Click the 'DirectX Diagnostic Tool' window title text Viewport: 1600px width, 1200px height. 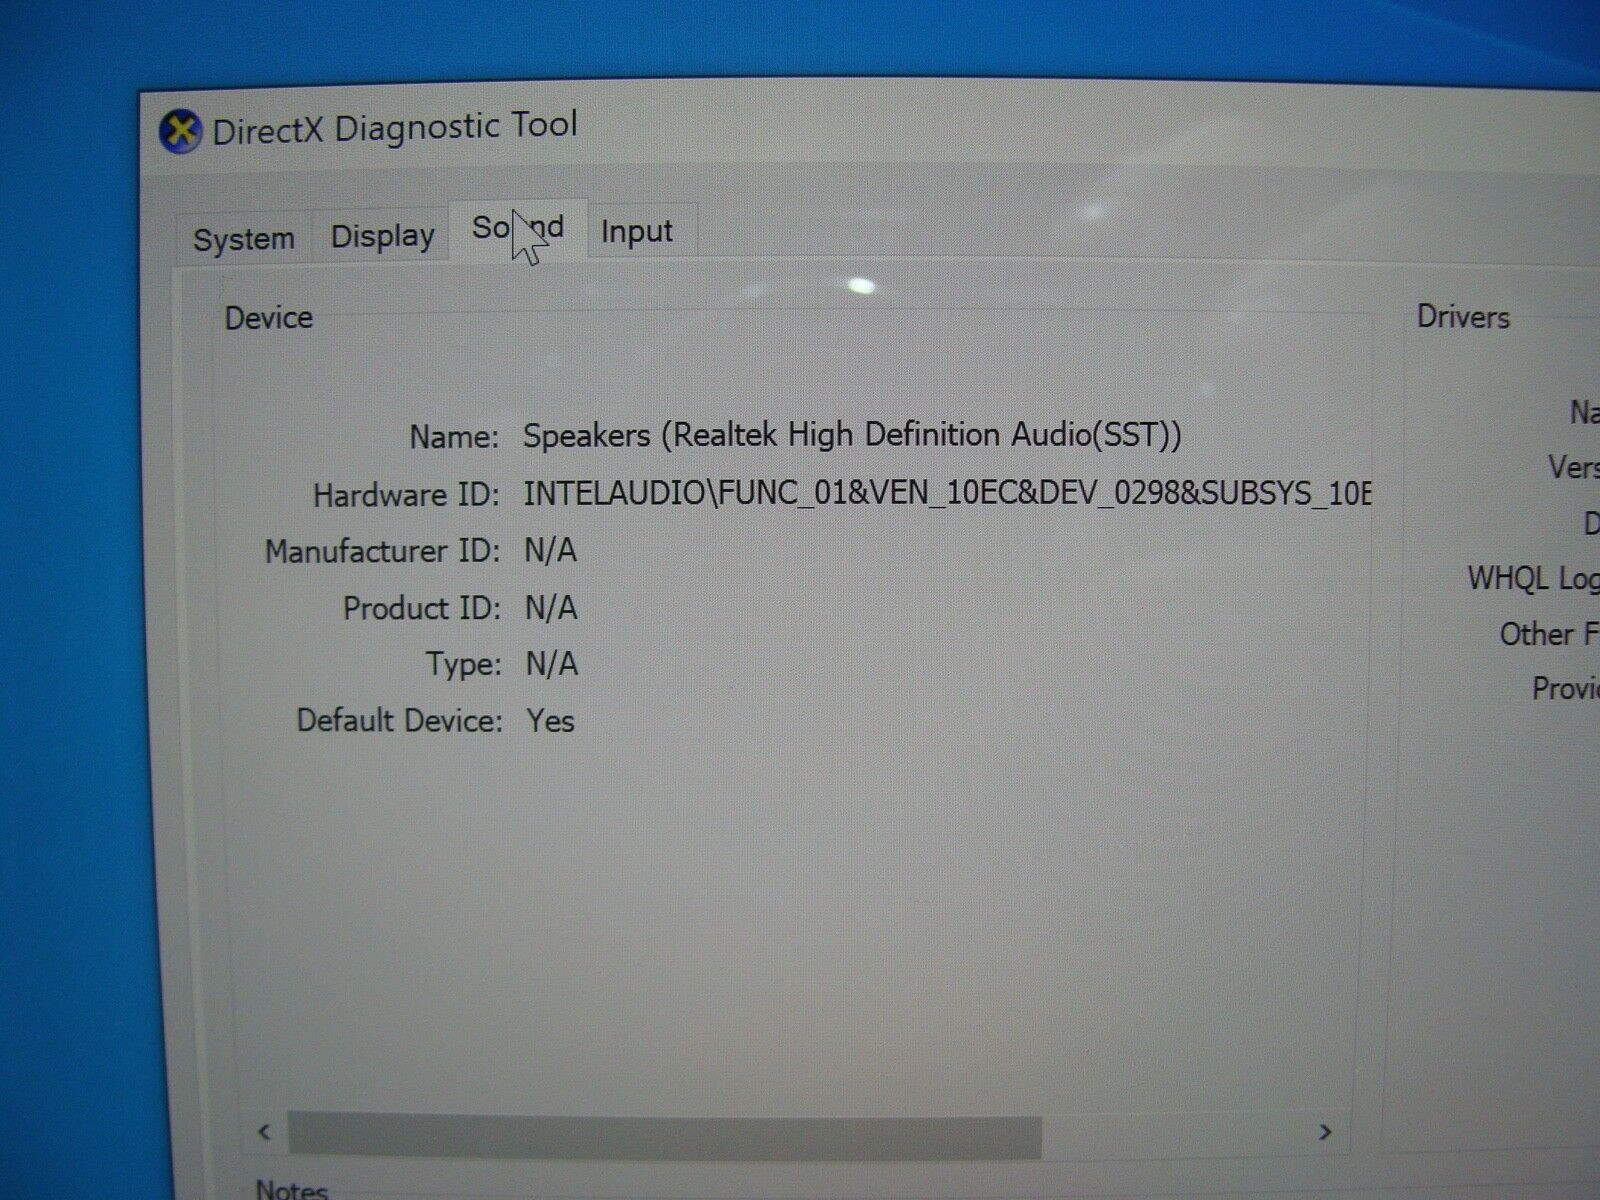[x=395, y=128]
